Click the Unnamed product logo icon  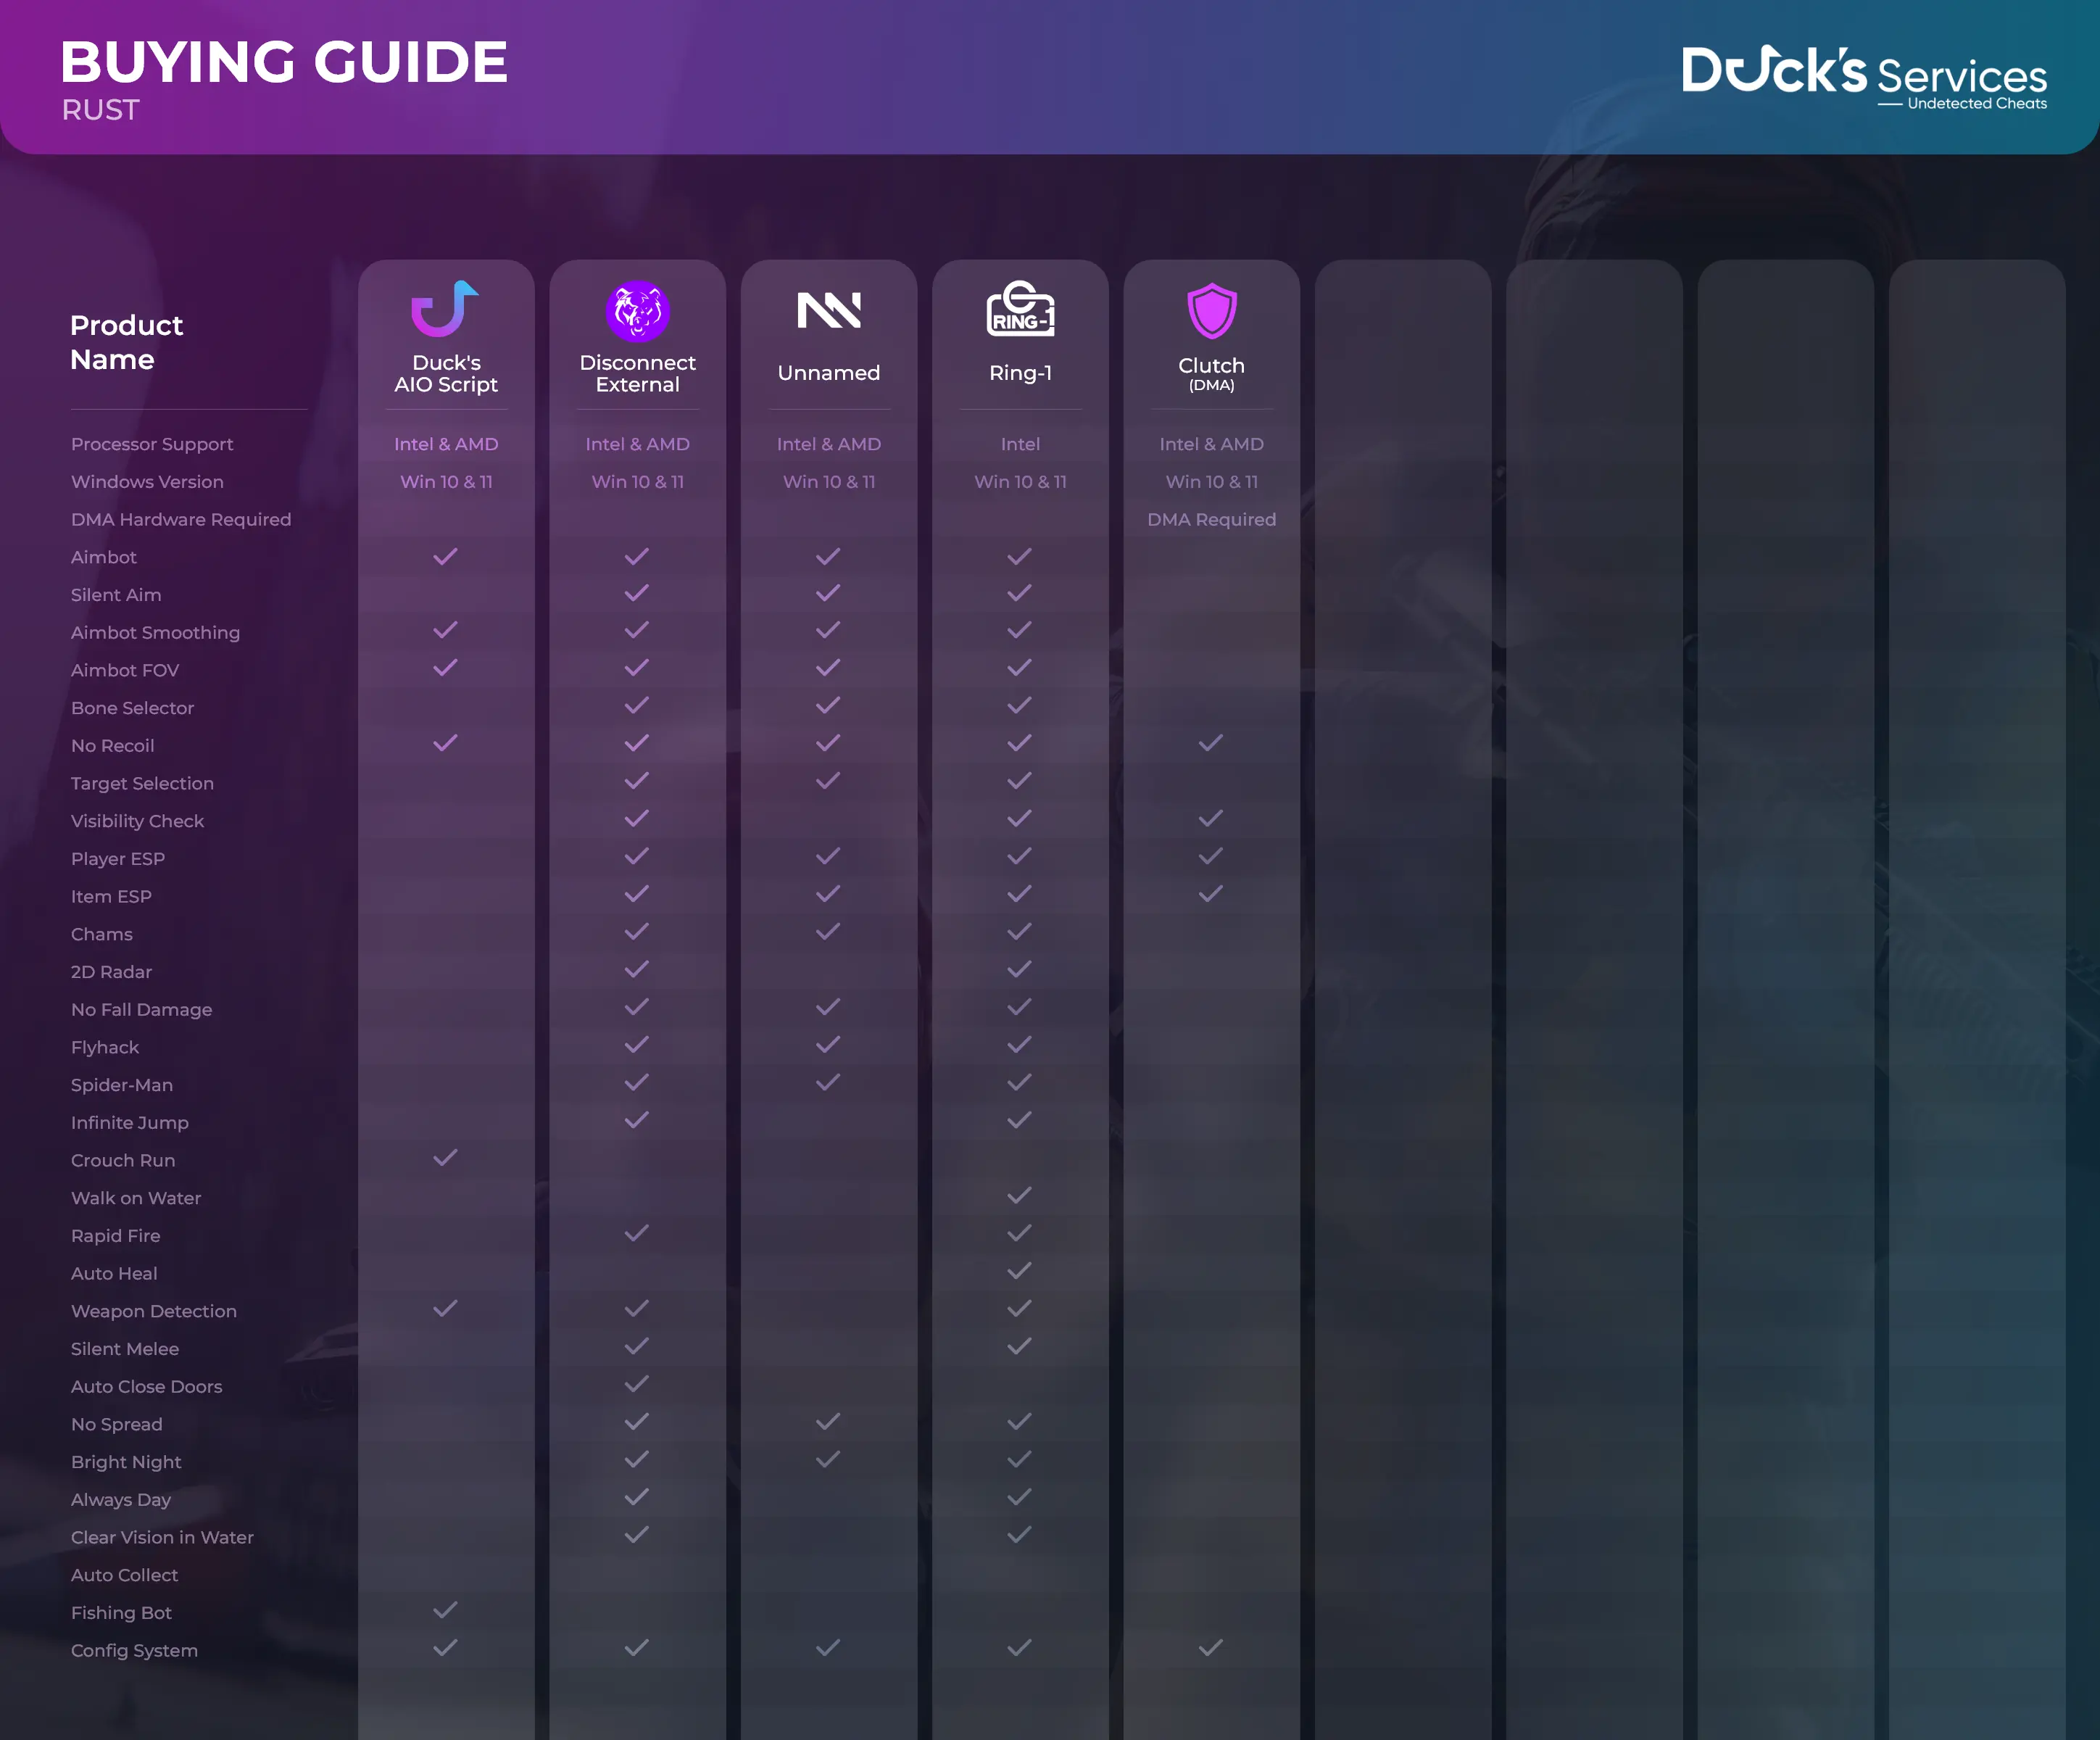[829, 310]
